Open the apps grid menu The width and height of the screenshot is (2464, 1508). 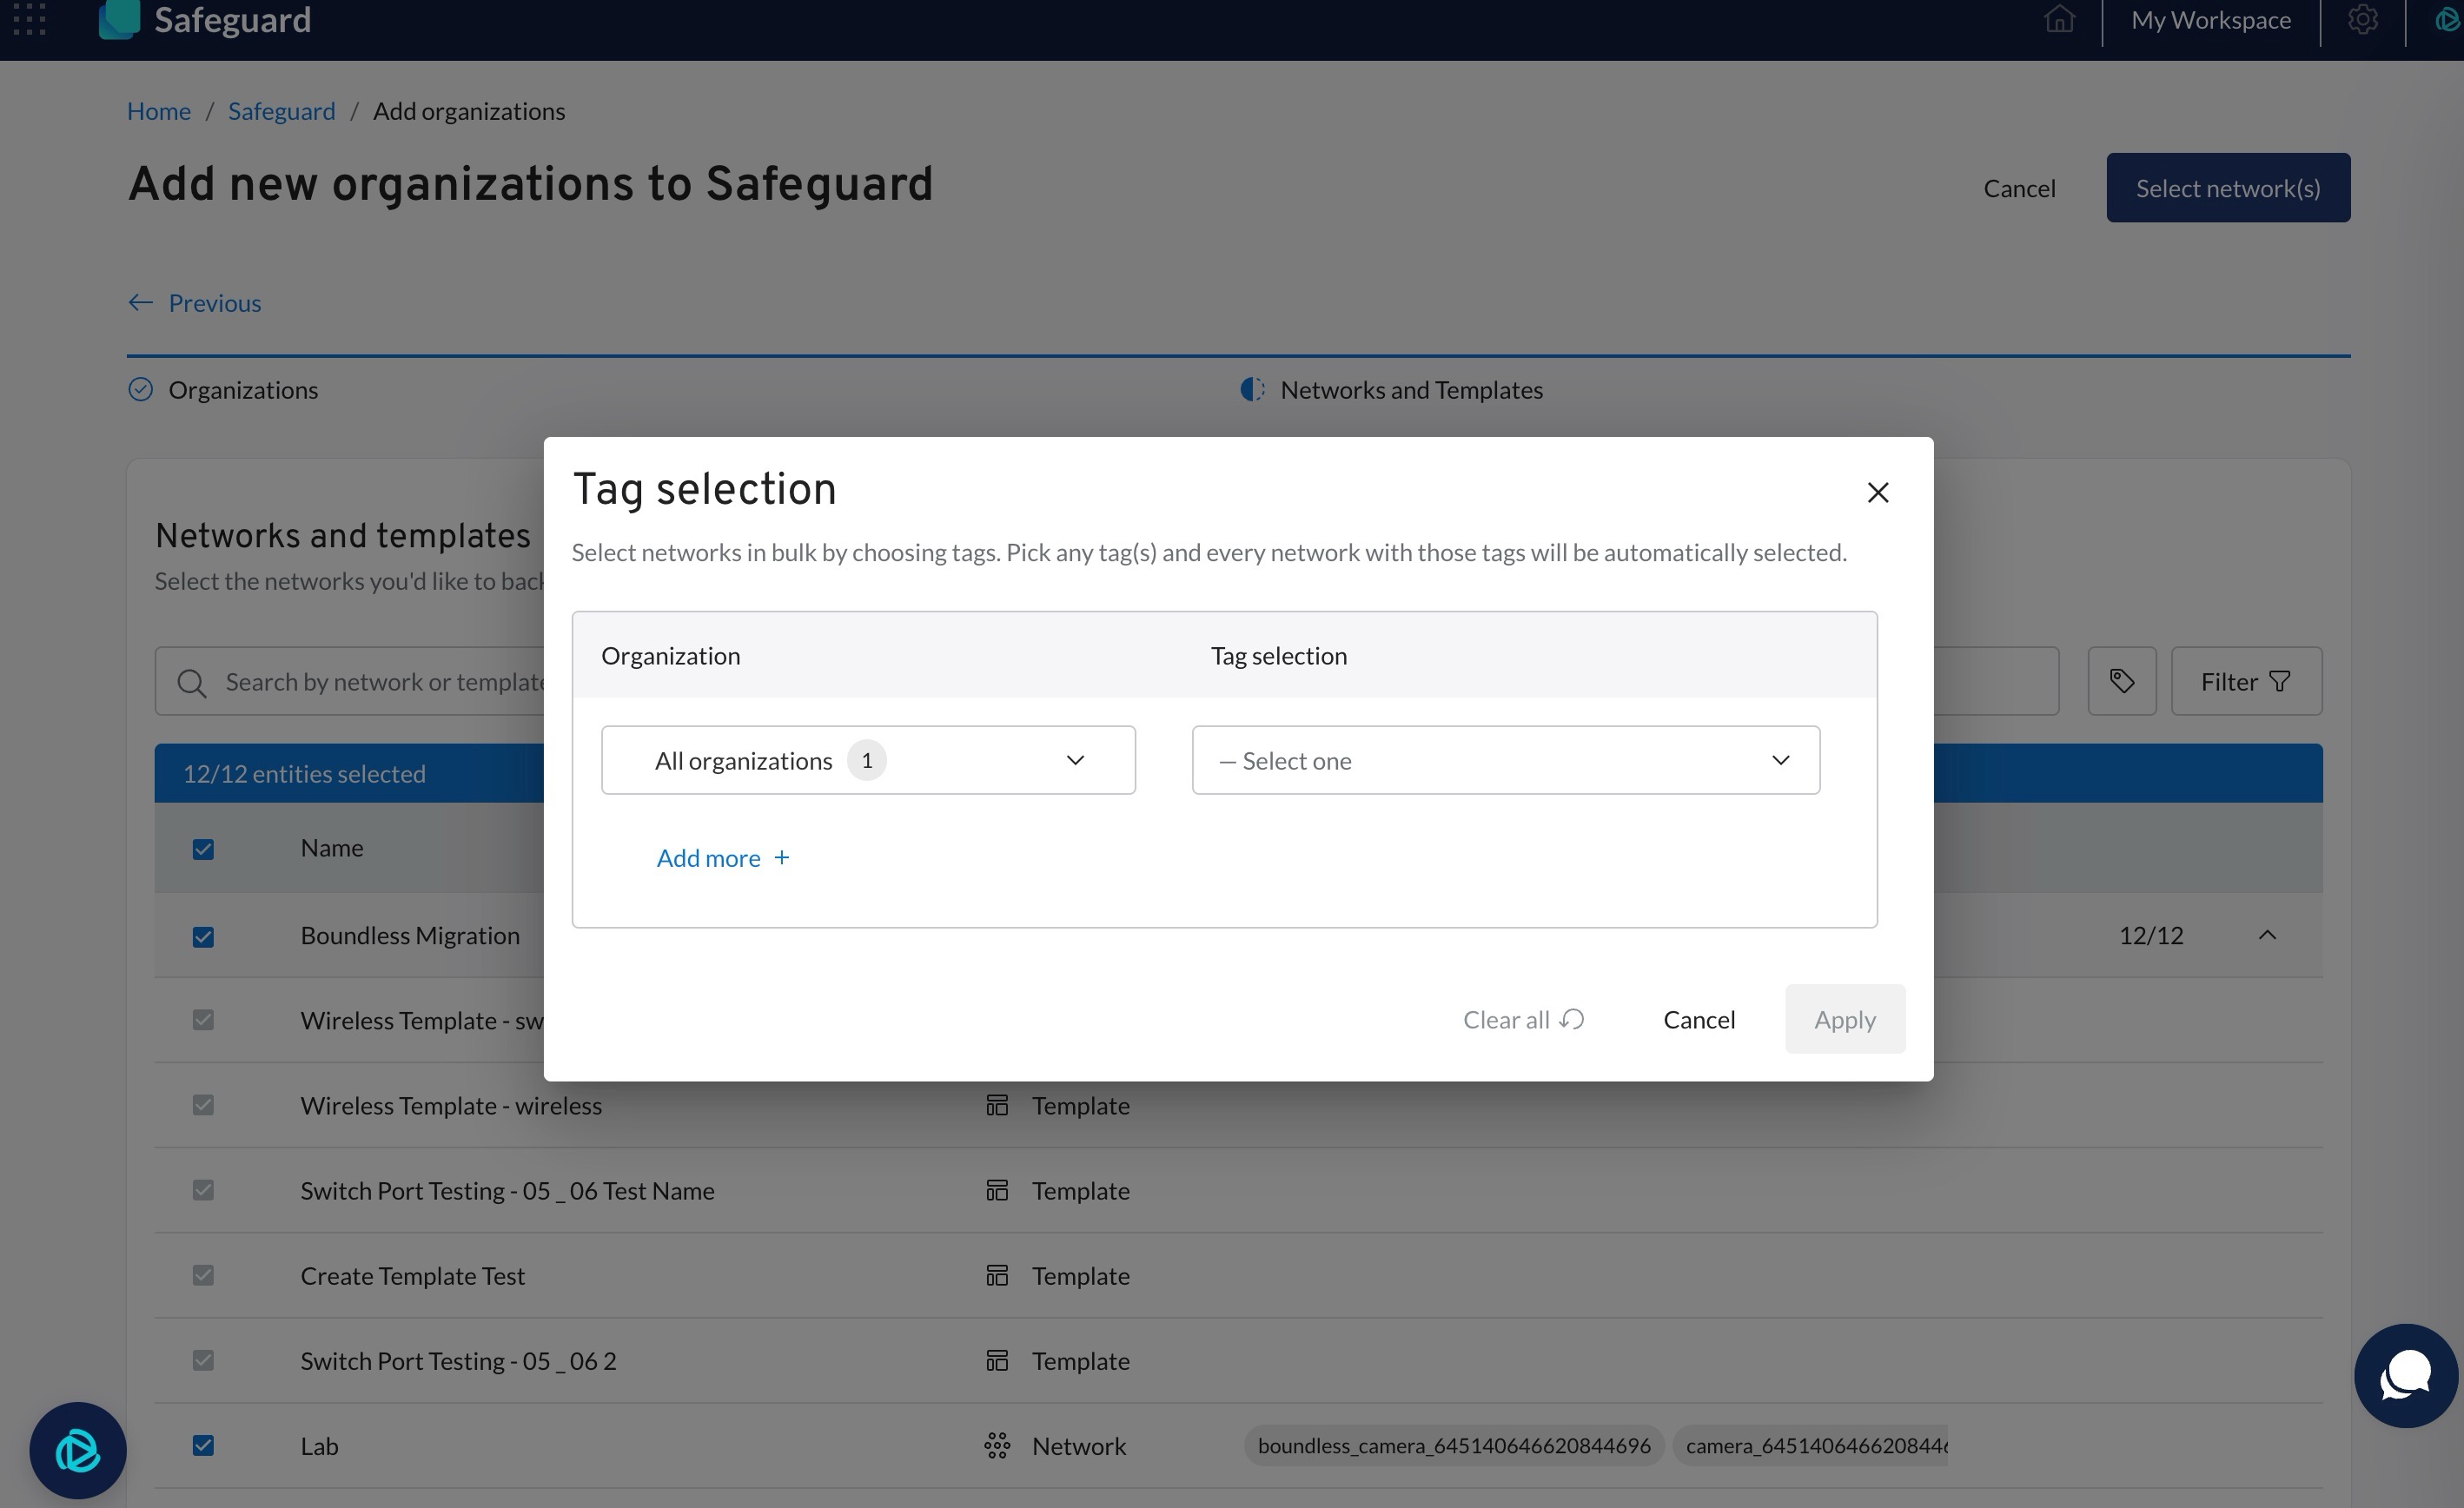30,20
